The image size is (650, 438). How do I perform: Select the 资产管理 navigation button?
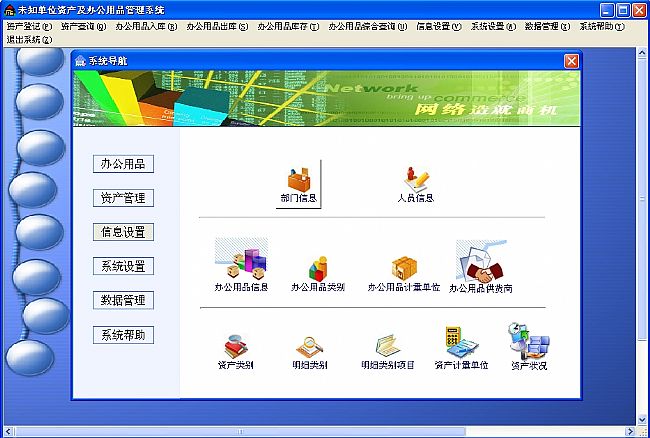pyautogui.click(x=123, y=198)
